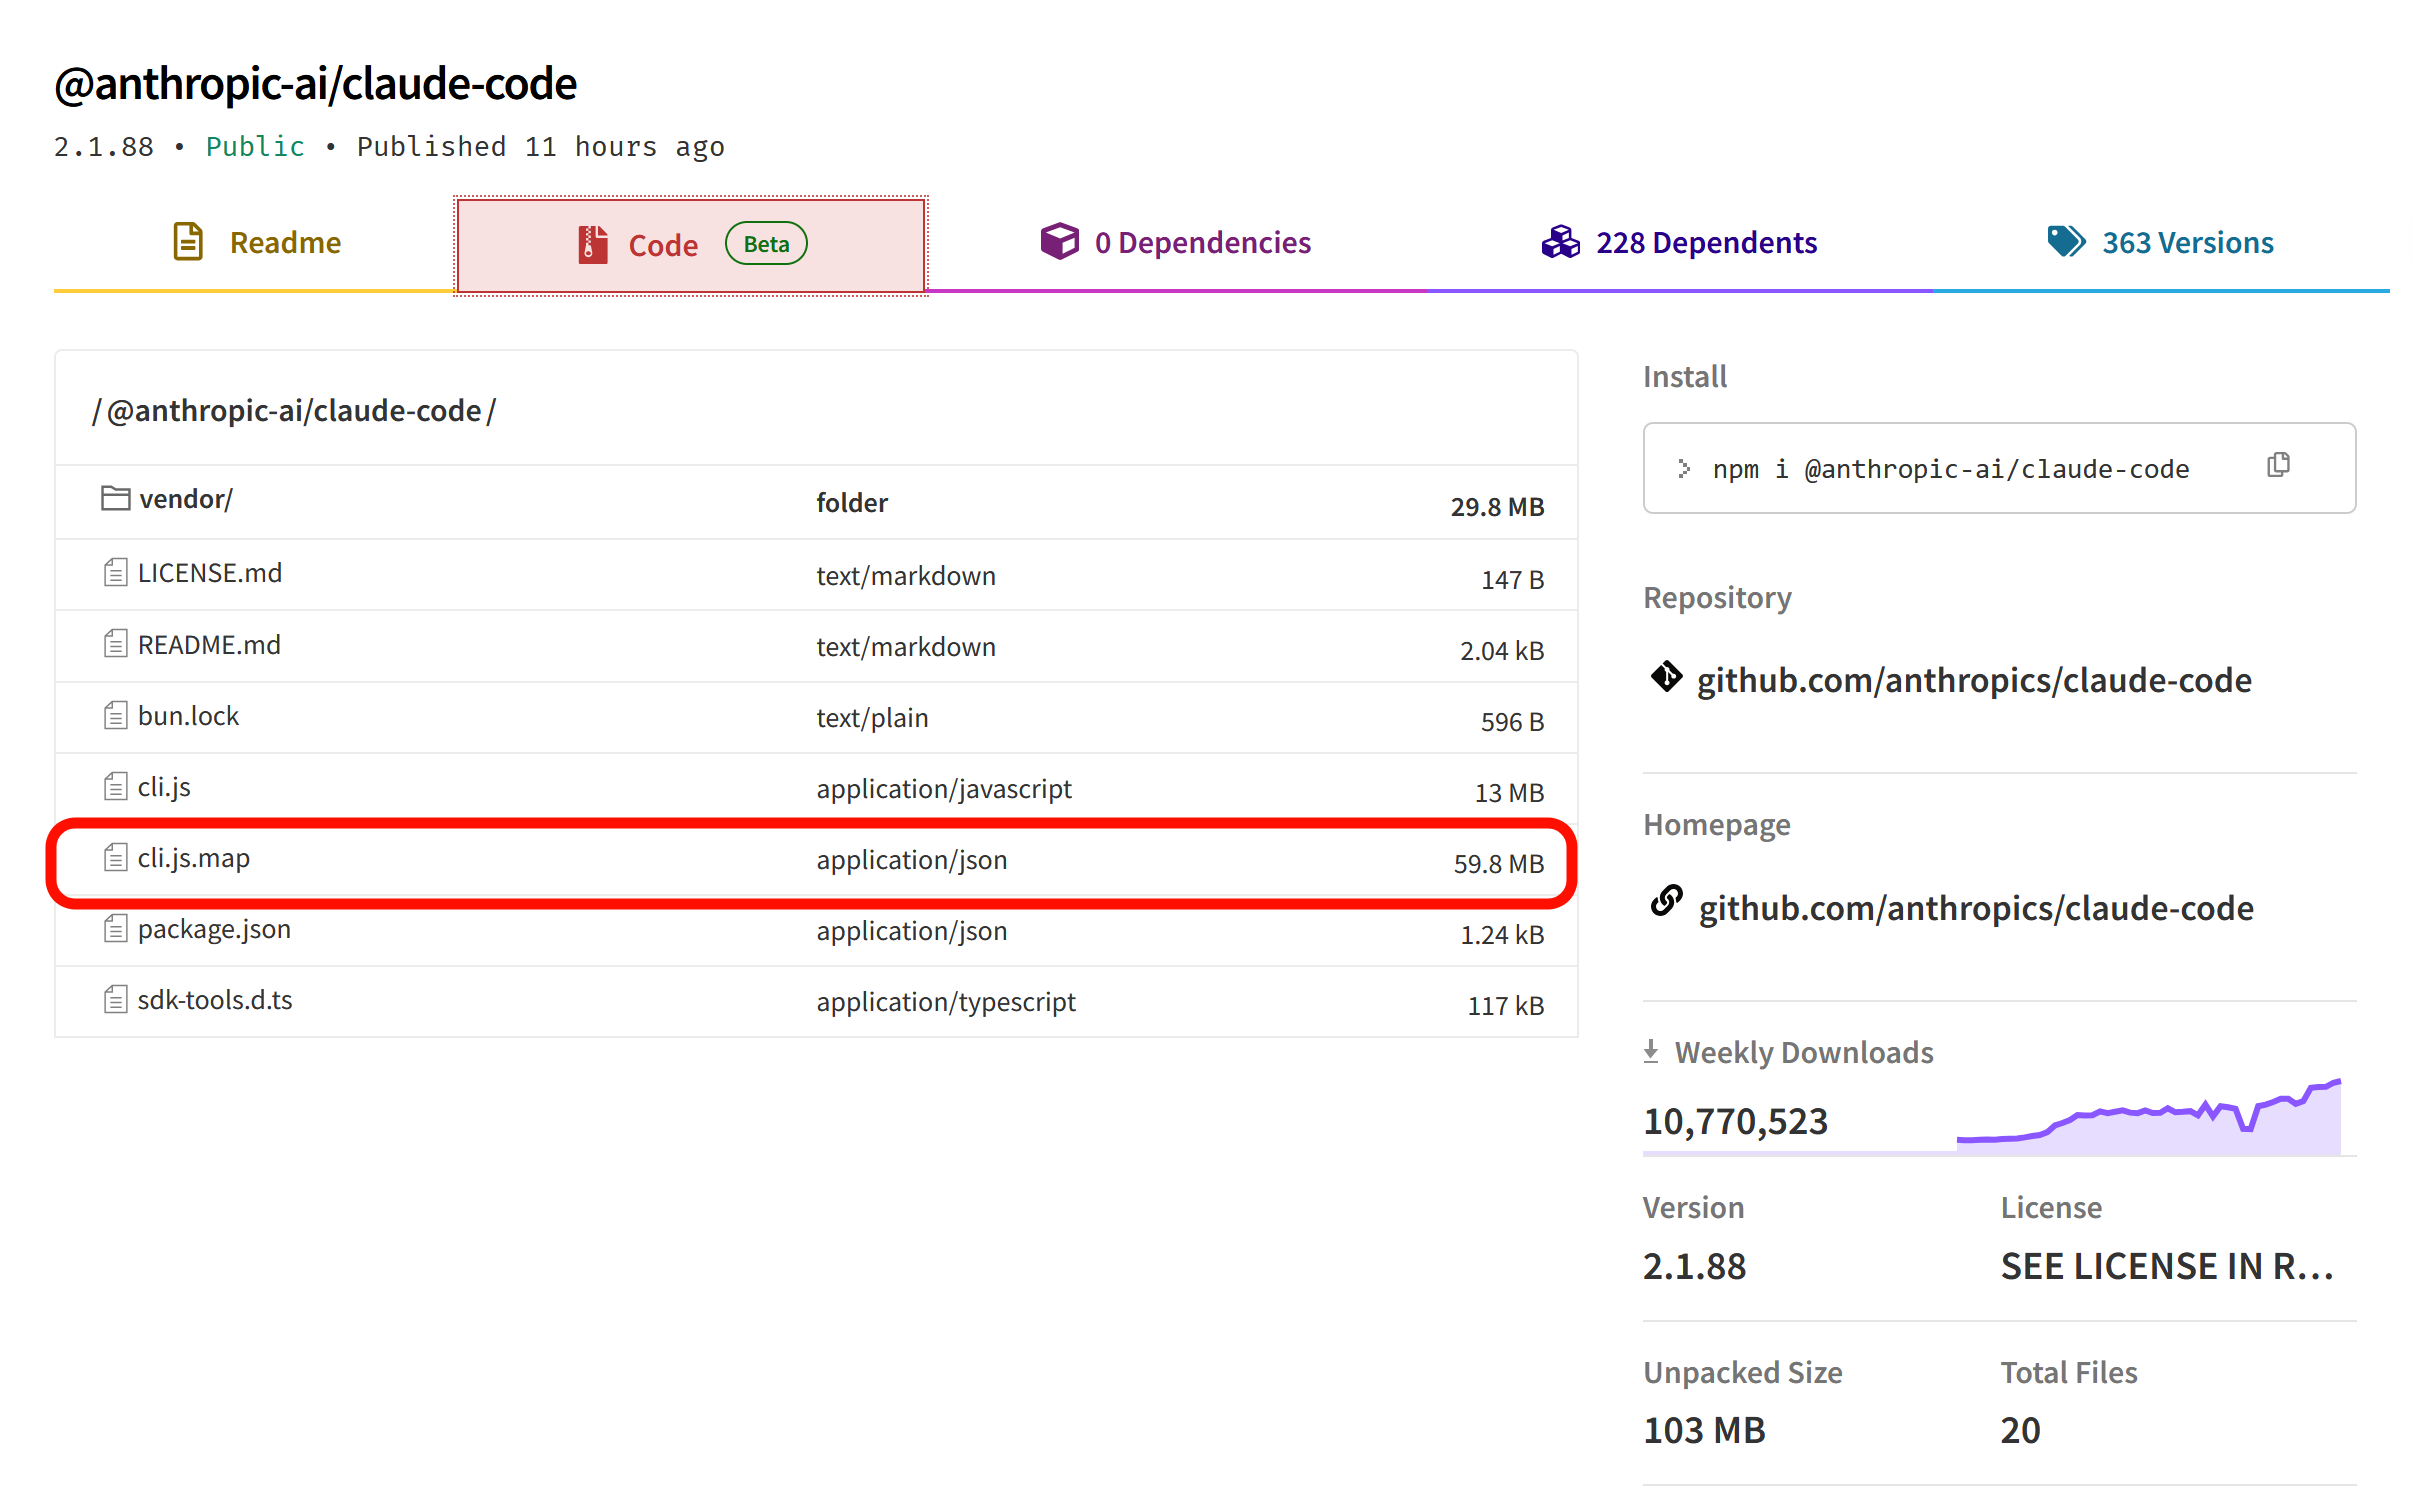Follow the Repository github.com link
2413x1498 pixels.
coord(1973,680)
